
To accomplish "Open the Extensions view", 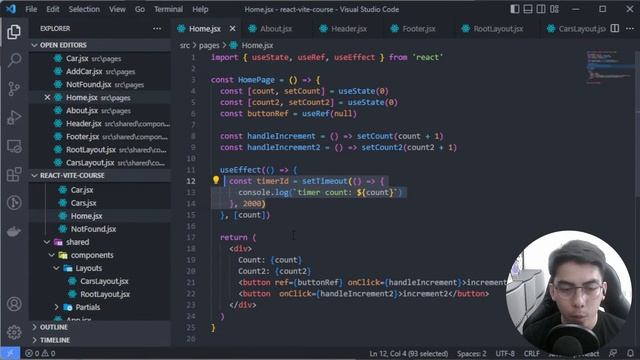I will click(x=14, y=175).
